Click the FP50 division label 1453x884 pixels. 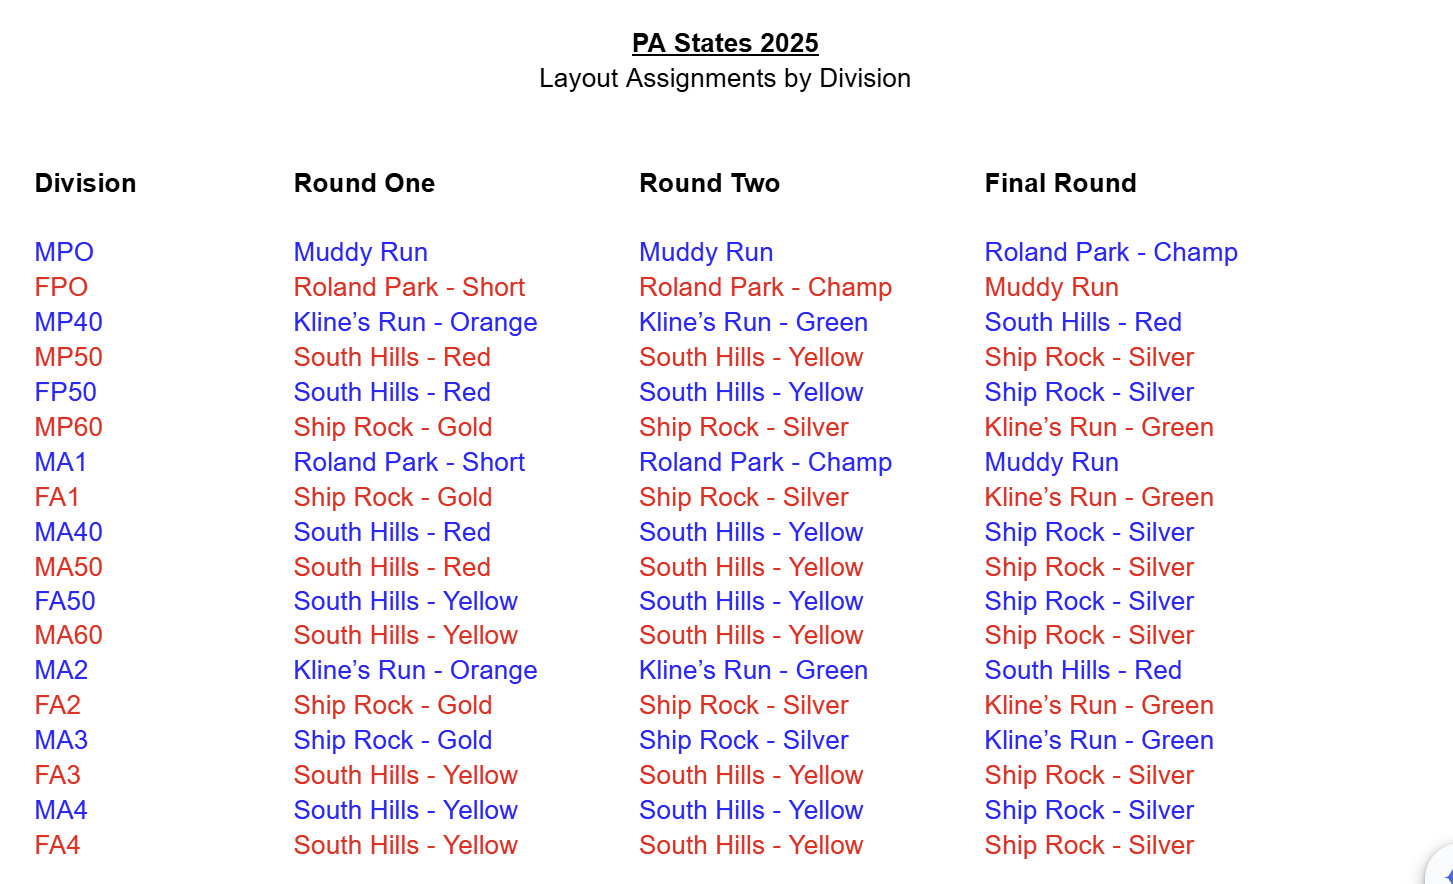point(66,392)
